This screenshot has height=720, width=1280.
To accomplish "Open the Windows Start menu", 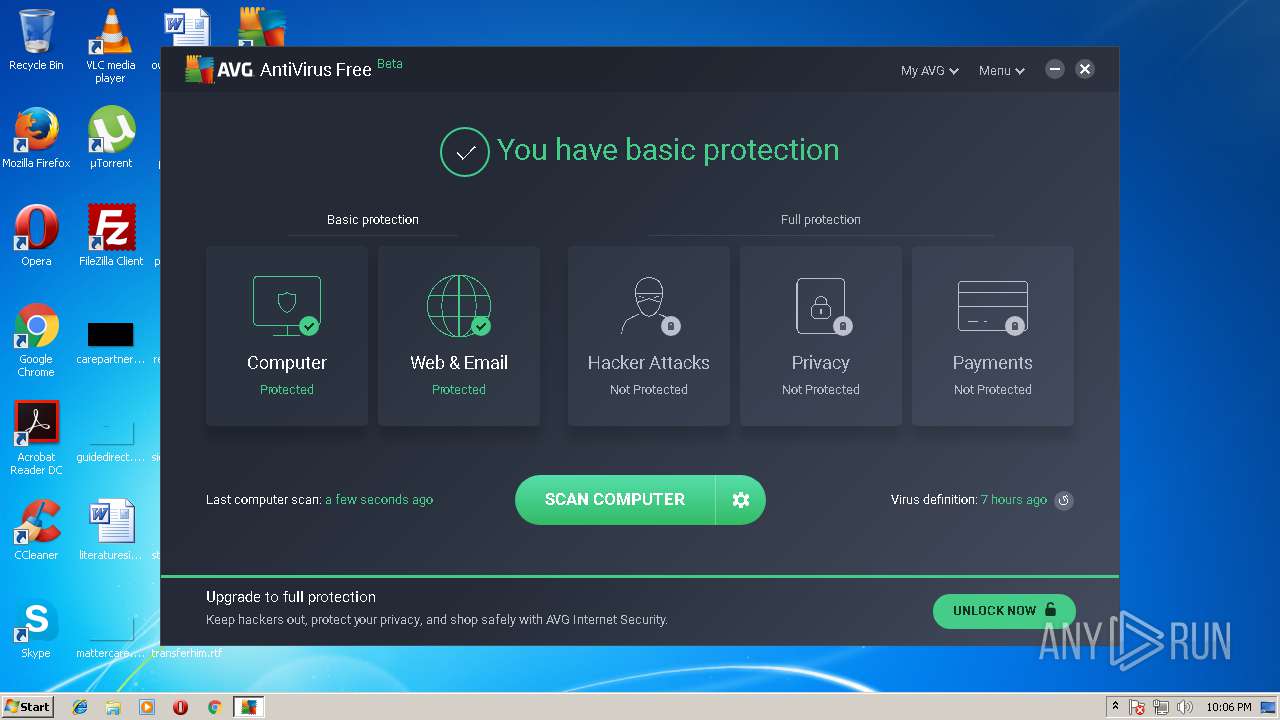I will (28, 707).
